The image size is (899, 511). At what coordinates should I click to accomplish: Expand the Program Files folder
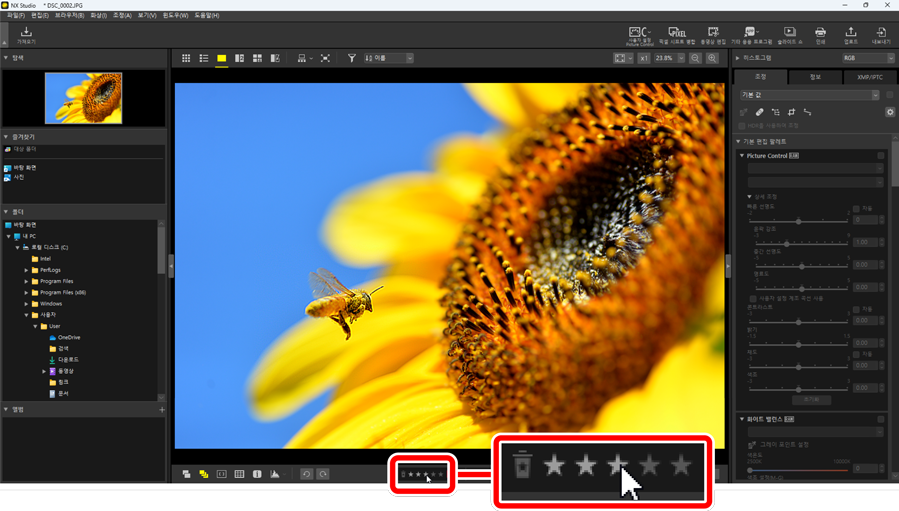pyautogui.click(x=26, y=281)
